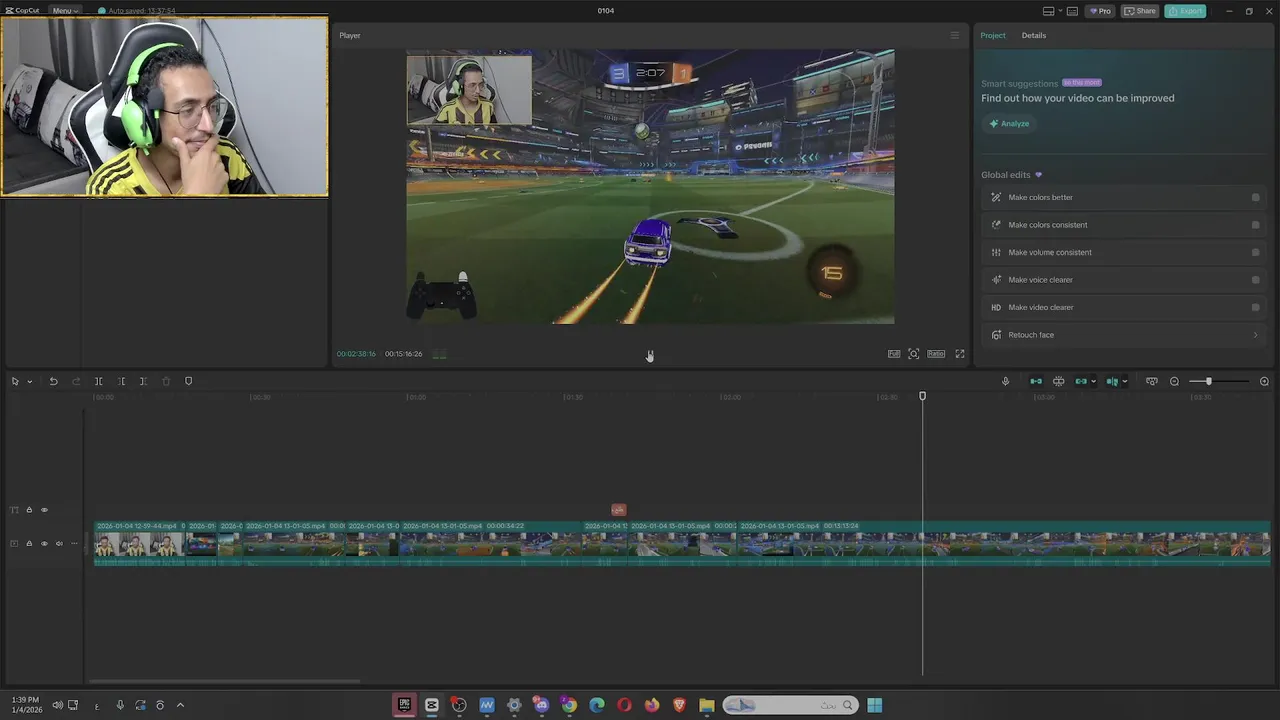Click the taskbar search box

pyautogui.click(x=790, y=705)
